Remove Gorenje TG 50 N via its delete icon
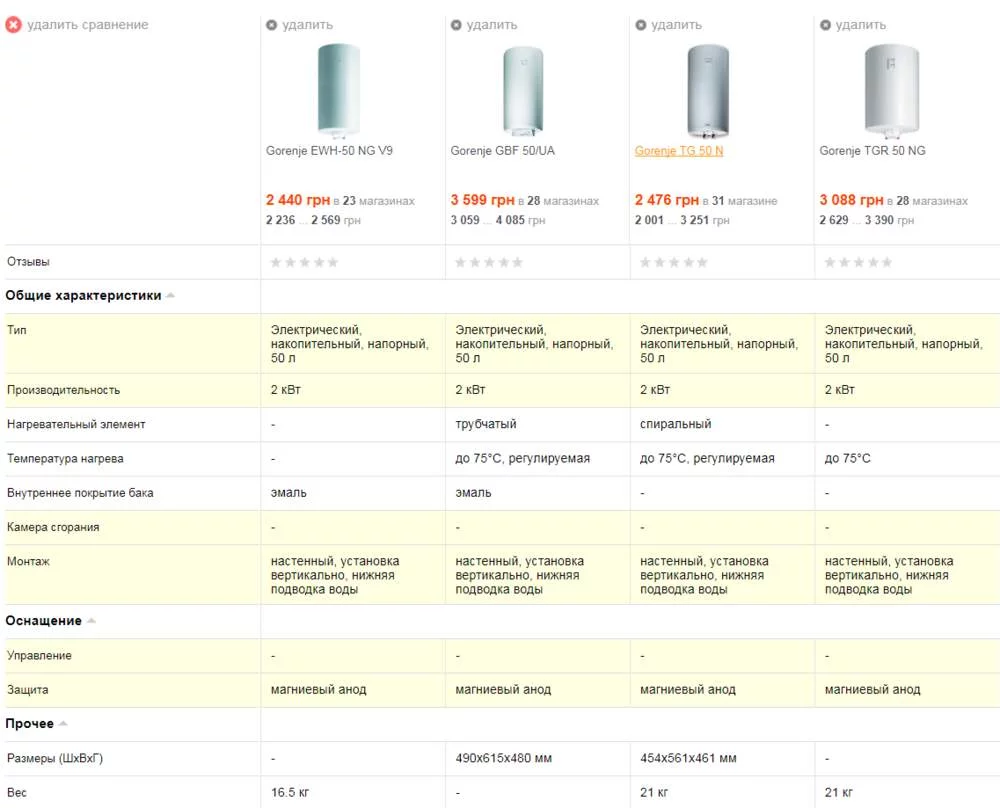The height and width of the screenshot is (808, 1000). (641, 25)
